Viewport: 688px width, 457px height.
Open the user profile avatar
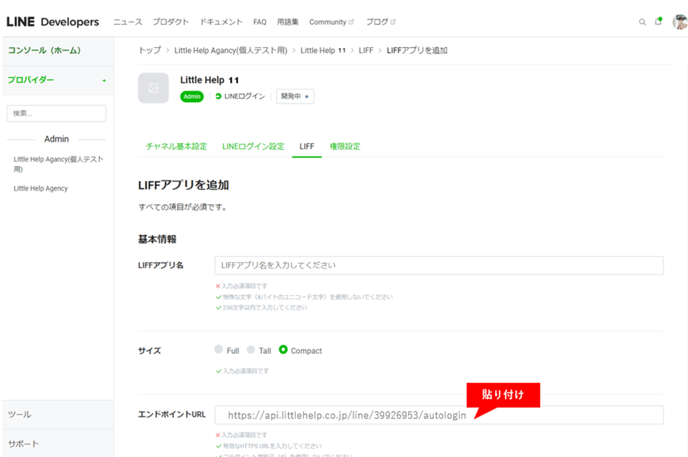point(679,21)
